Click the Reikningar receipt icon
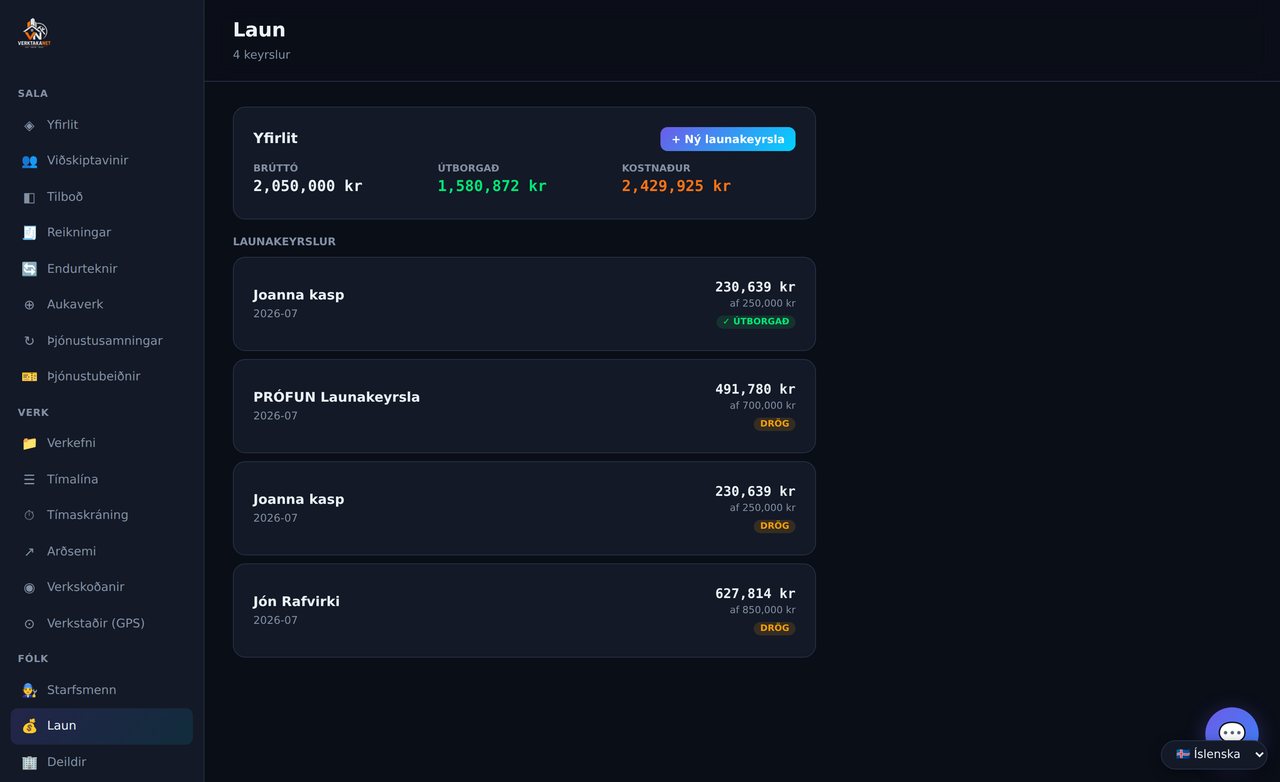Image resolution: width=1280 pixels, height=782 pixels. point(29,233)
